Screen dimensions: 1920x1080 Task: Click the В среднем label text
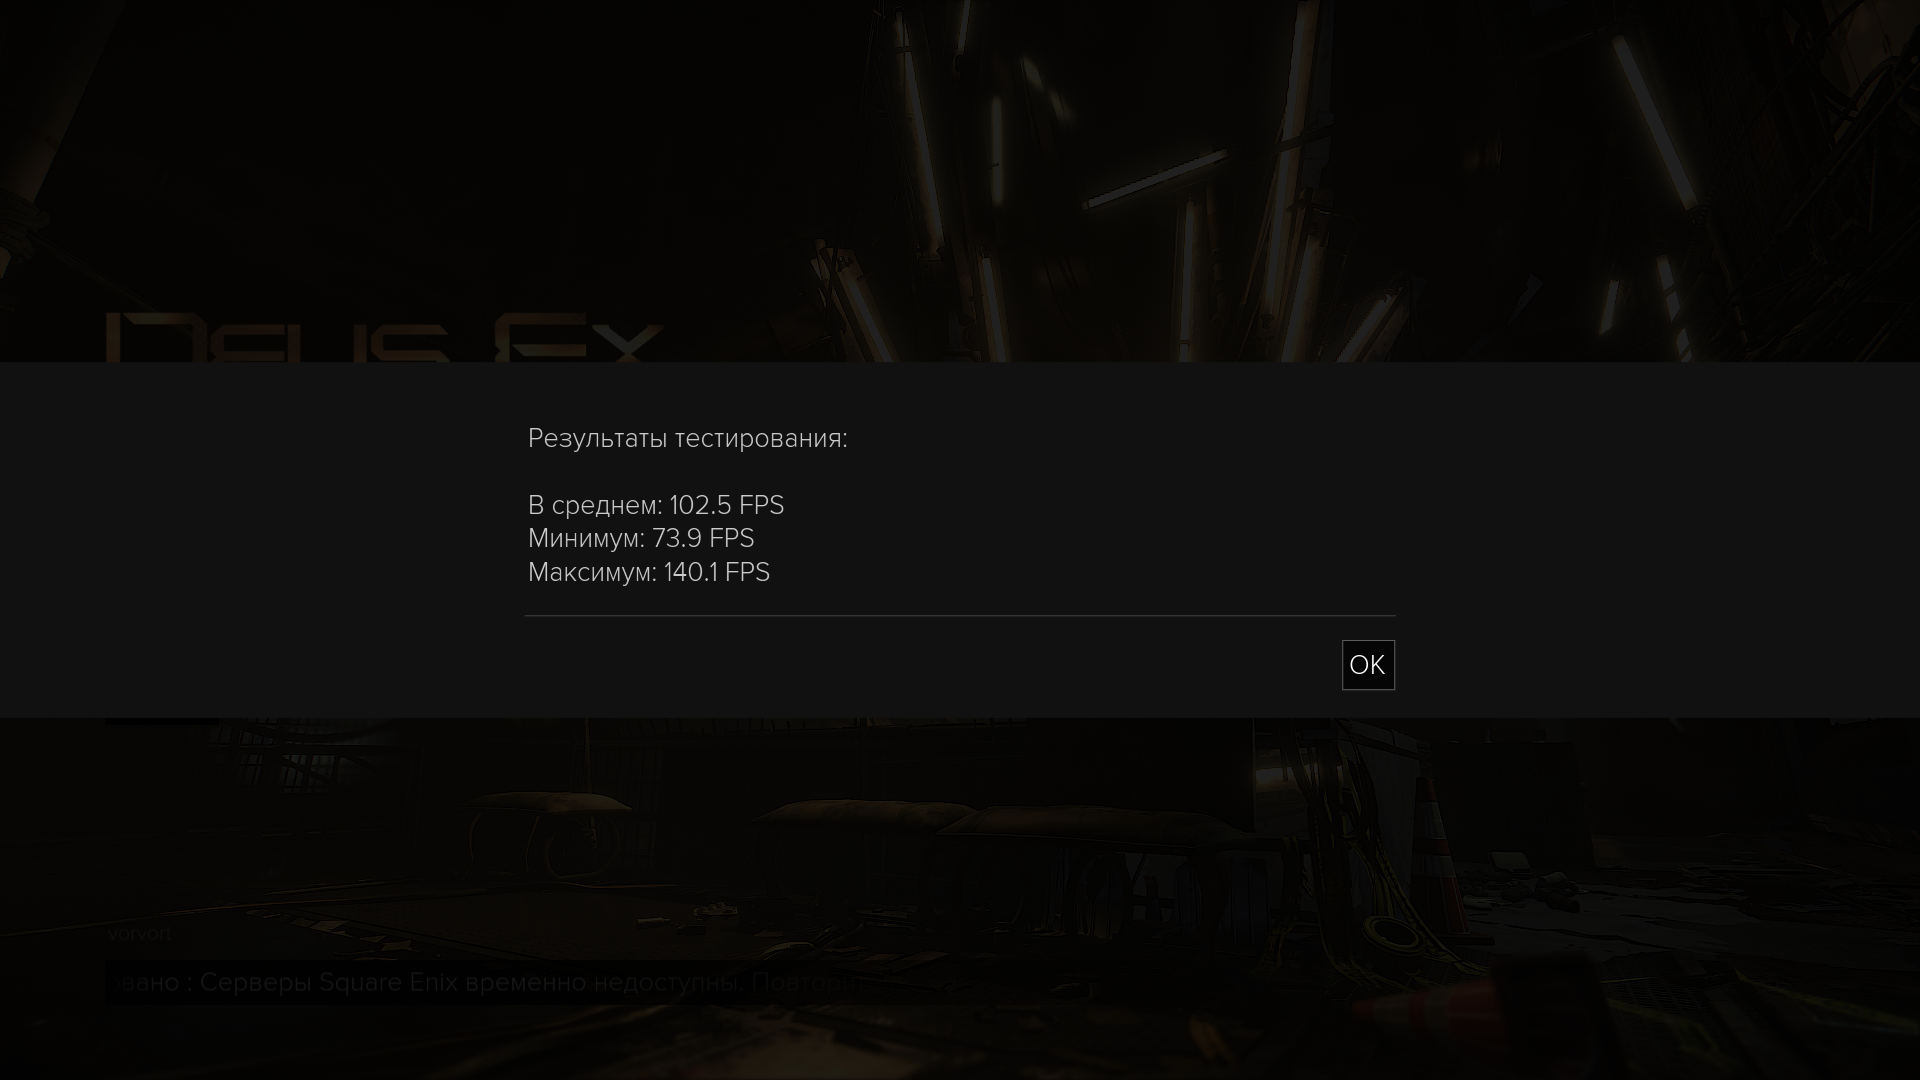click(595, 505)
